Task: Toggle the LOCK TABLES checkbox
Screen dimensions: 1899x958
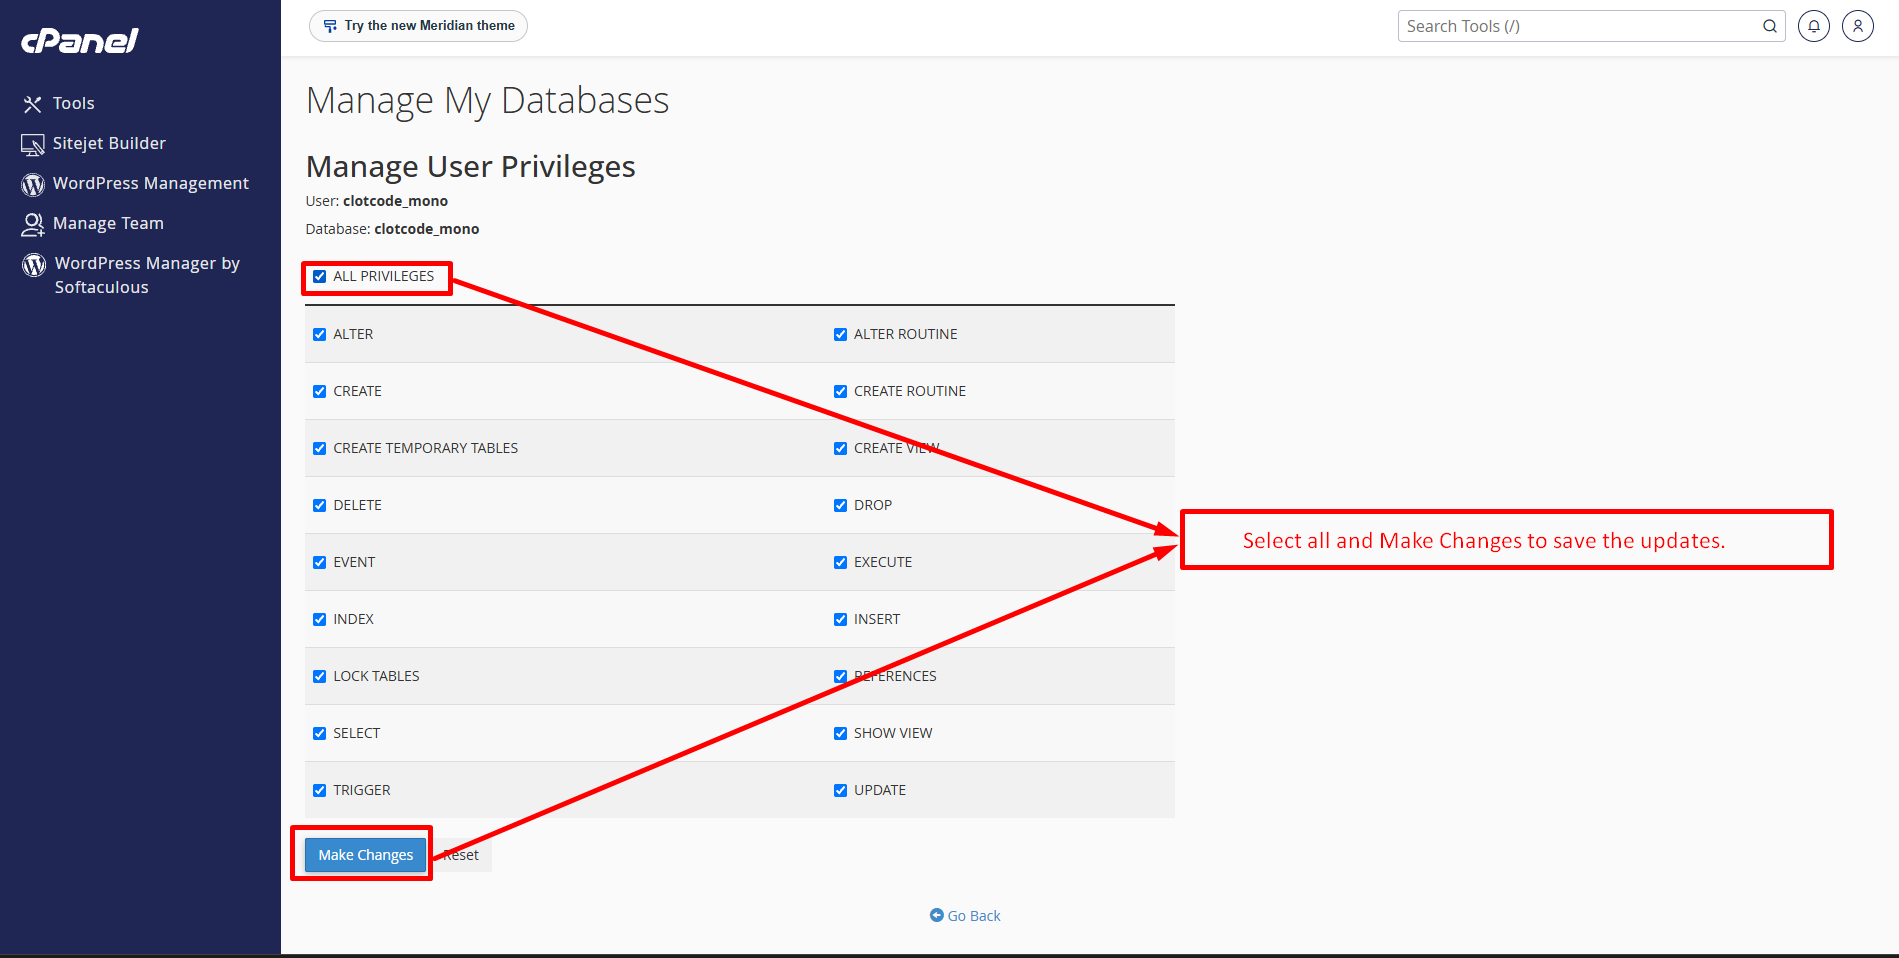Action: 320,677
